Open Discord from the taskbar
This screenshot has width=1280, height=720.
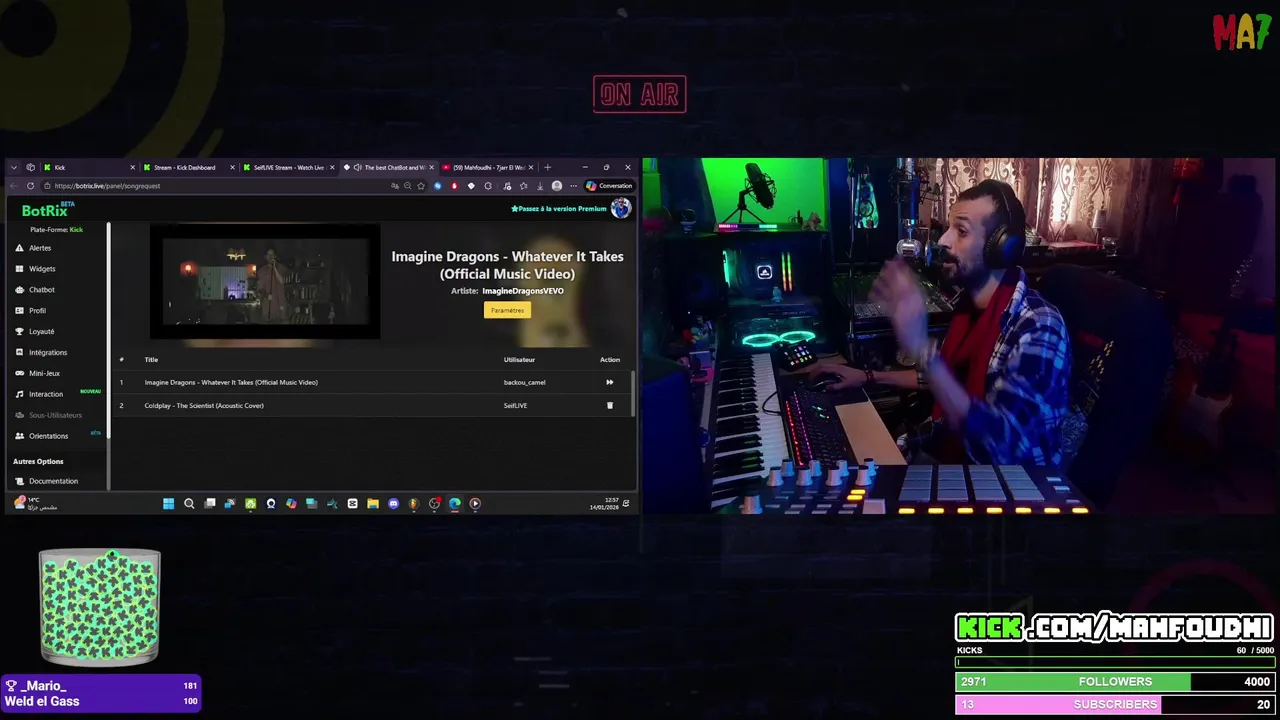click(393, 504)
